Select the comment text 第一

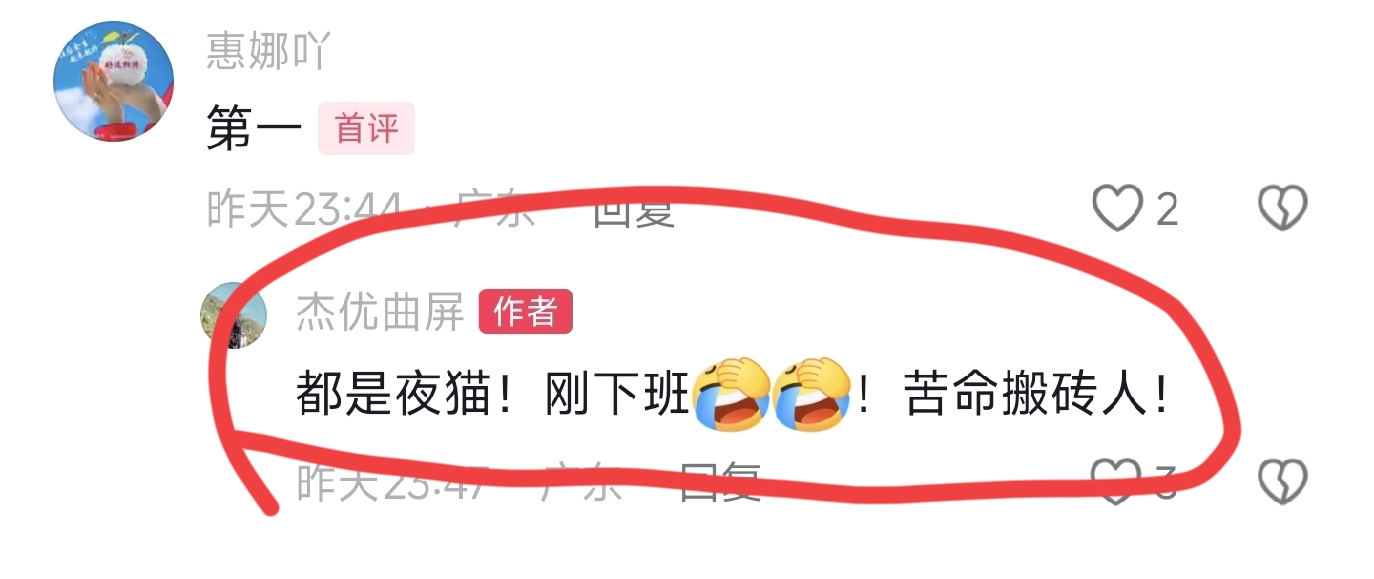click(x=254, y=130)
